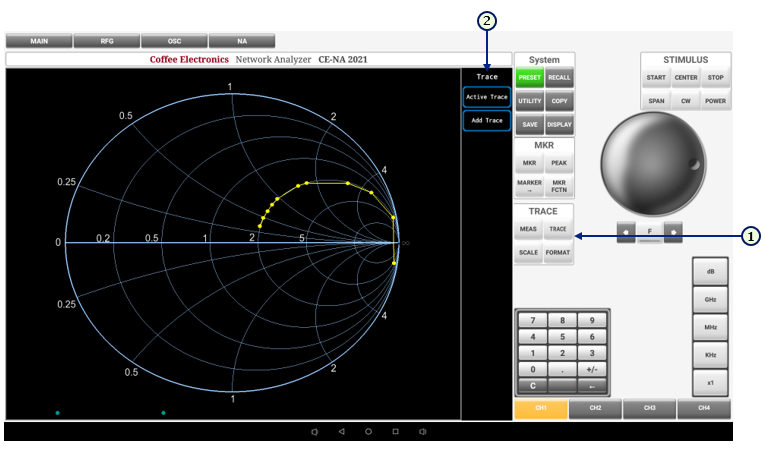Tap the Android home circle icon
The image size is (769, 455).
click(x=368, y=432)
